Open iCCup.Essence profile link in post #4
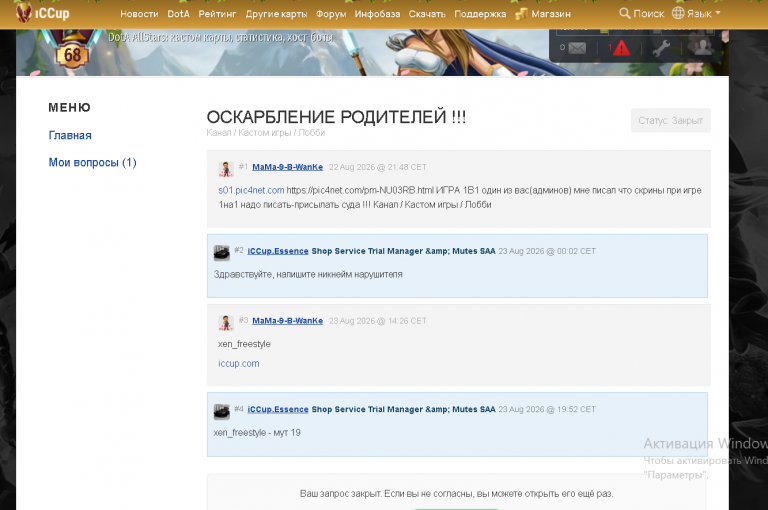The height and width of the screenshot is (510, 768). (x=278, y=409)
